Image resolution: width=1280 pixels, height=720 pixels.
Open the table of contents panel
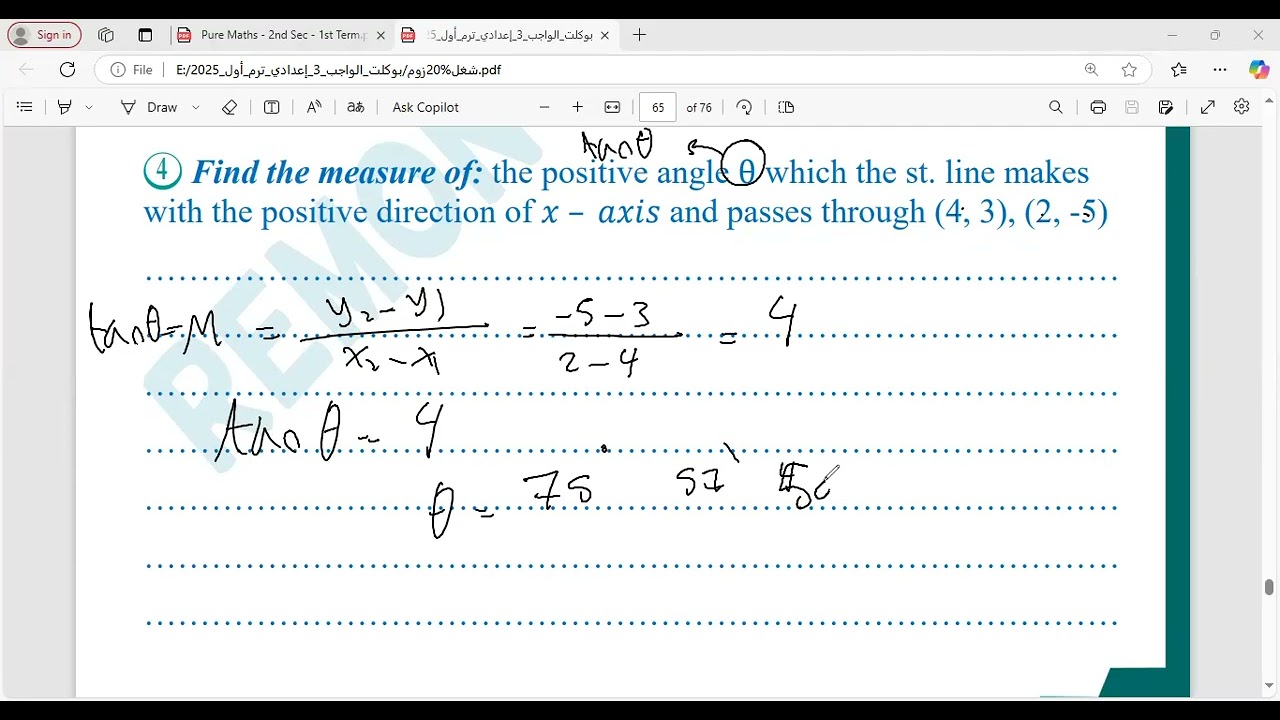click(25, 107)
